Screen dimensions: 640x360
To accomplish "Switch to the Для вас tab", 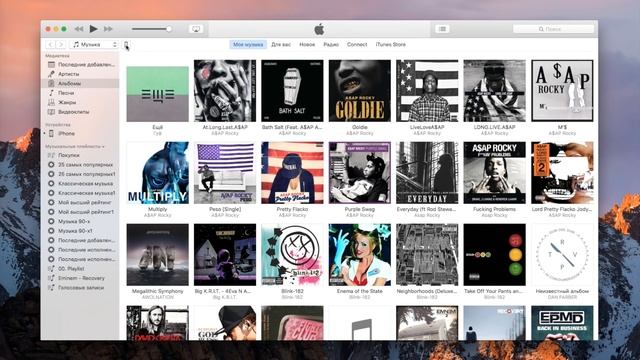I will tap(281, 44).
